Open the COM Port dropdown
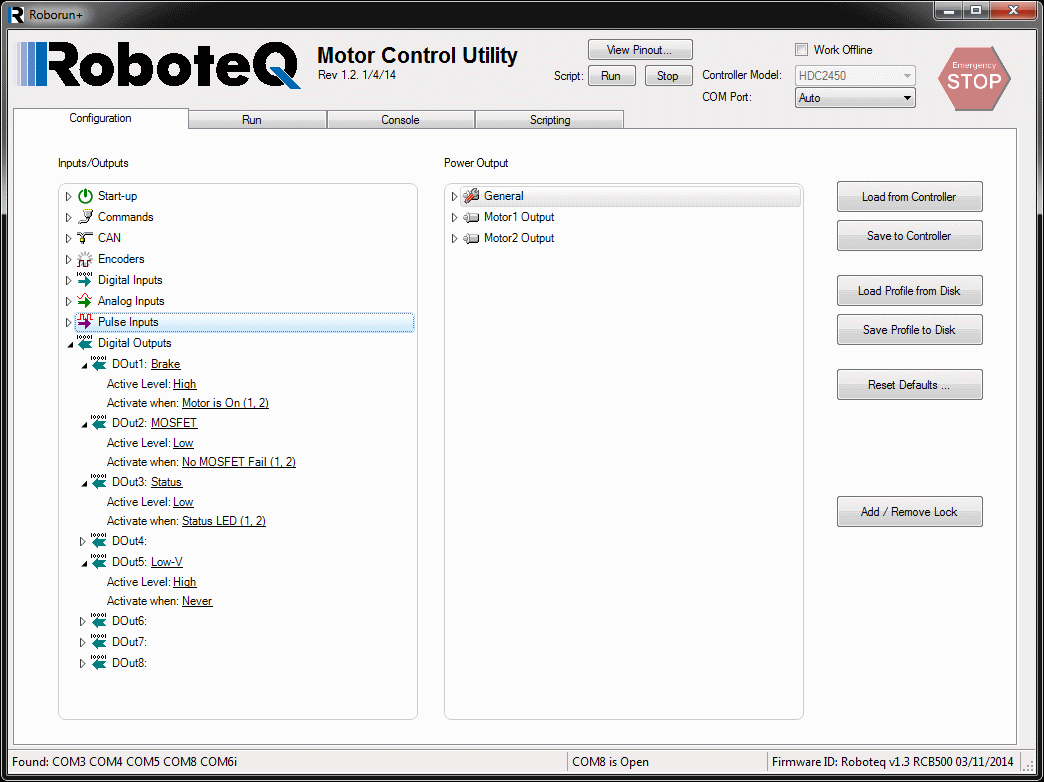Image resolution: width=1044 pixels, height=782 pixels. [855, 98]
